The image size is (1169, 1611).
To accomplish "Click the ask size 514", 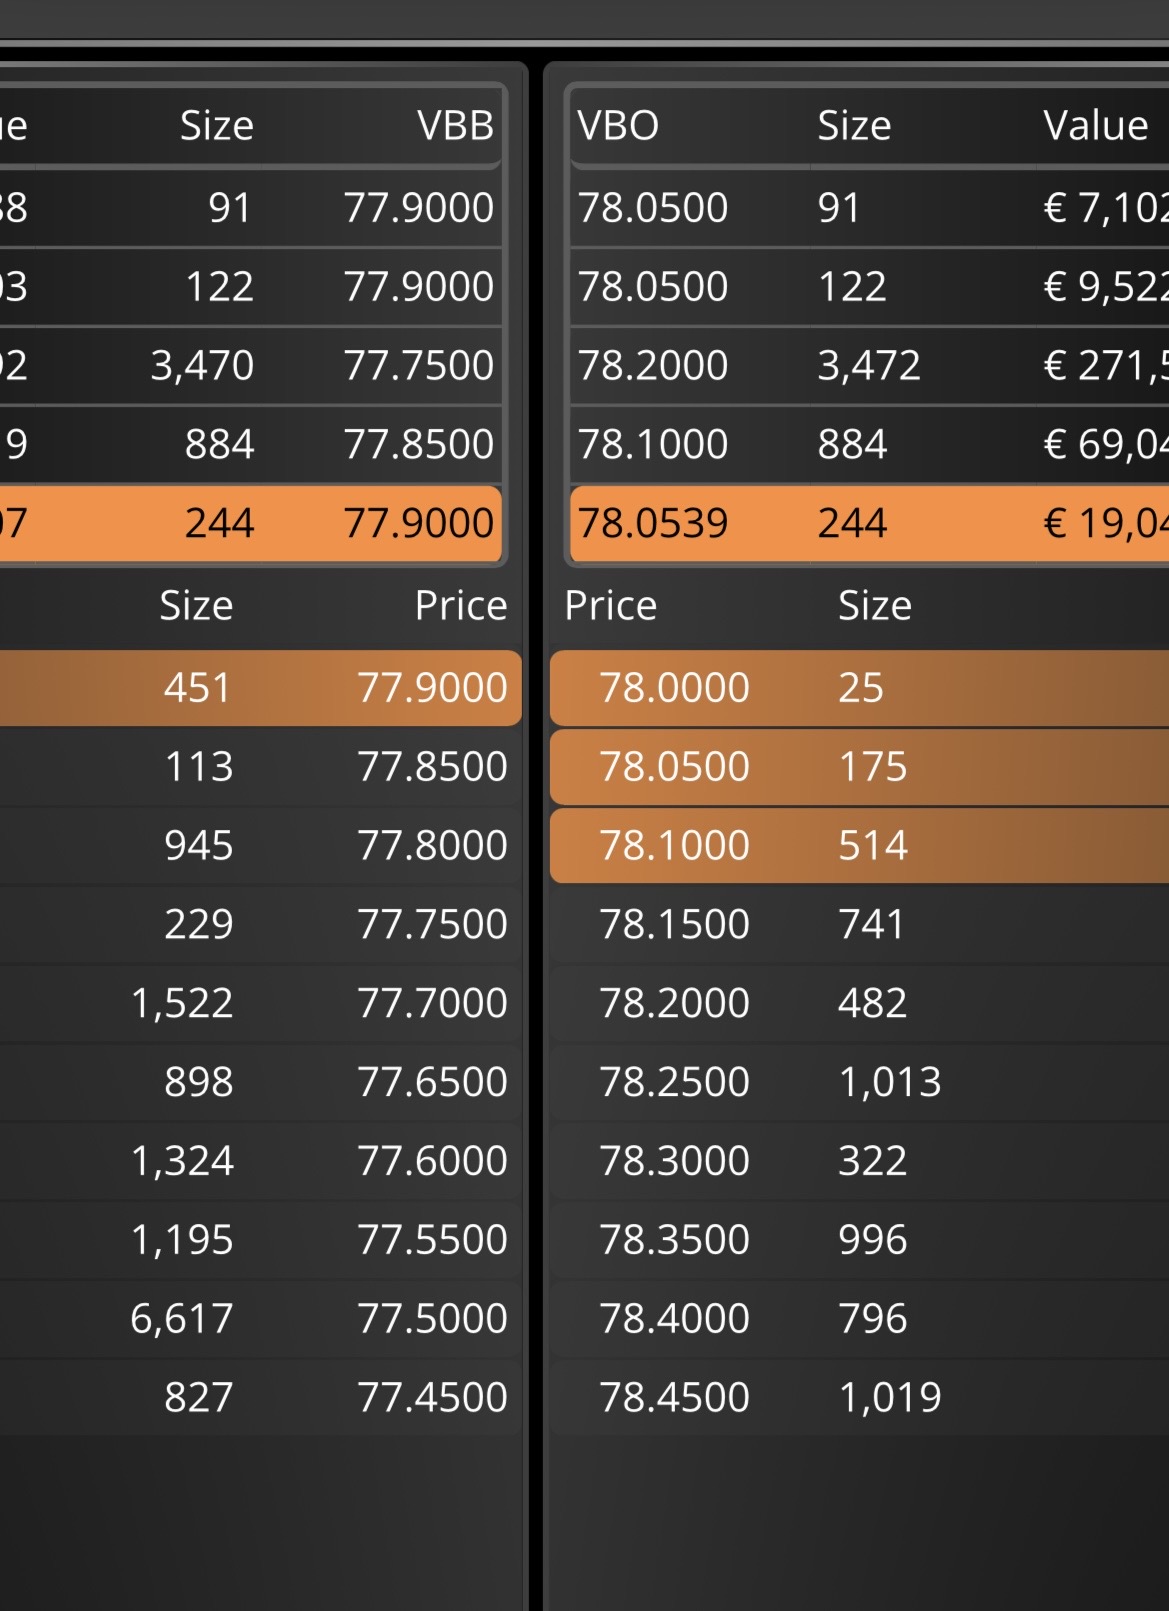I will [x=872, y=846].
